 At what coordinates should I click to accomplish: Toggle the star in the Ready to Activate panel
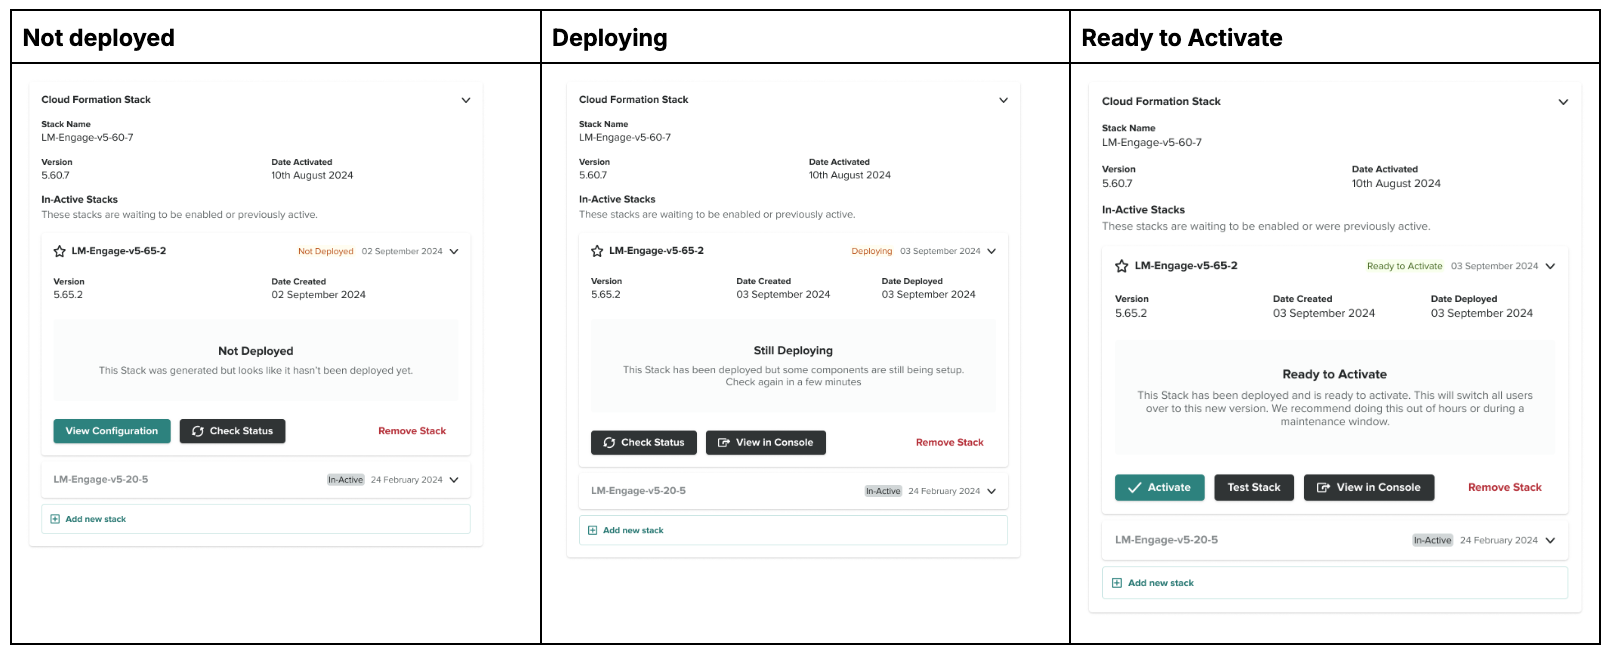click(x=1121, y=266)
